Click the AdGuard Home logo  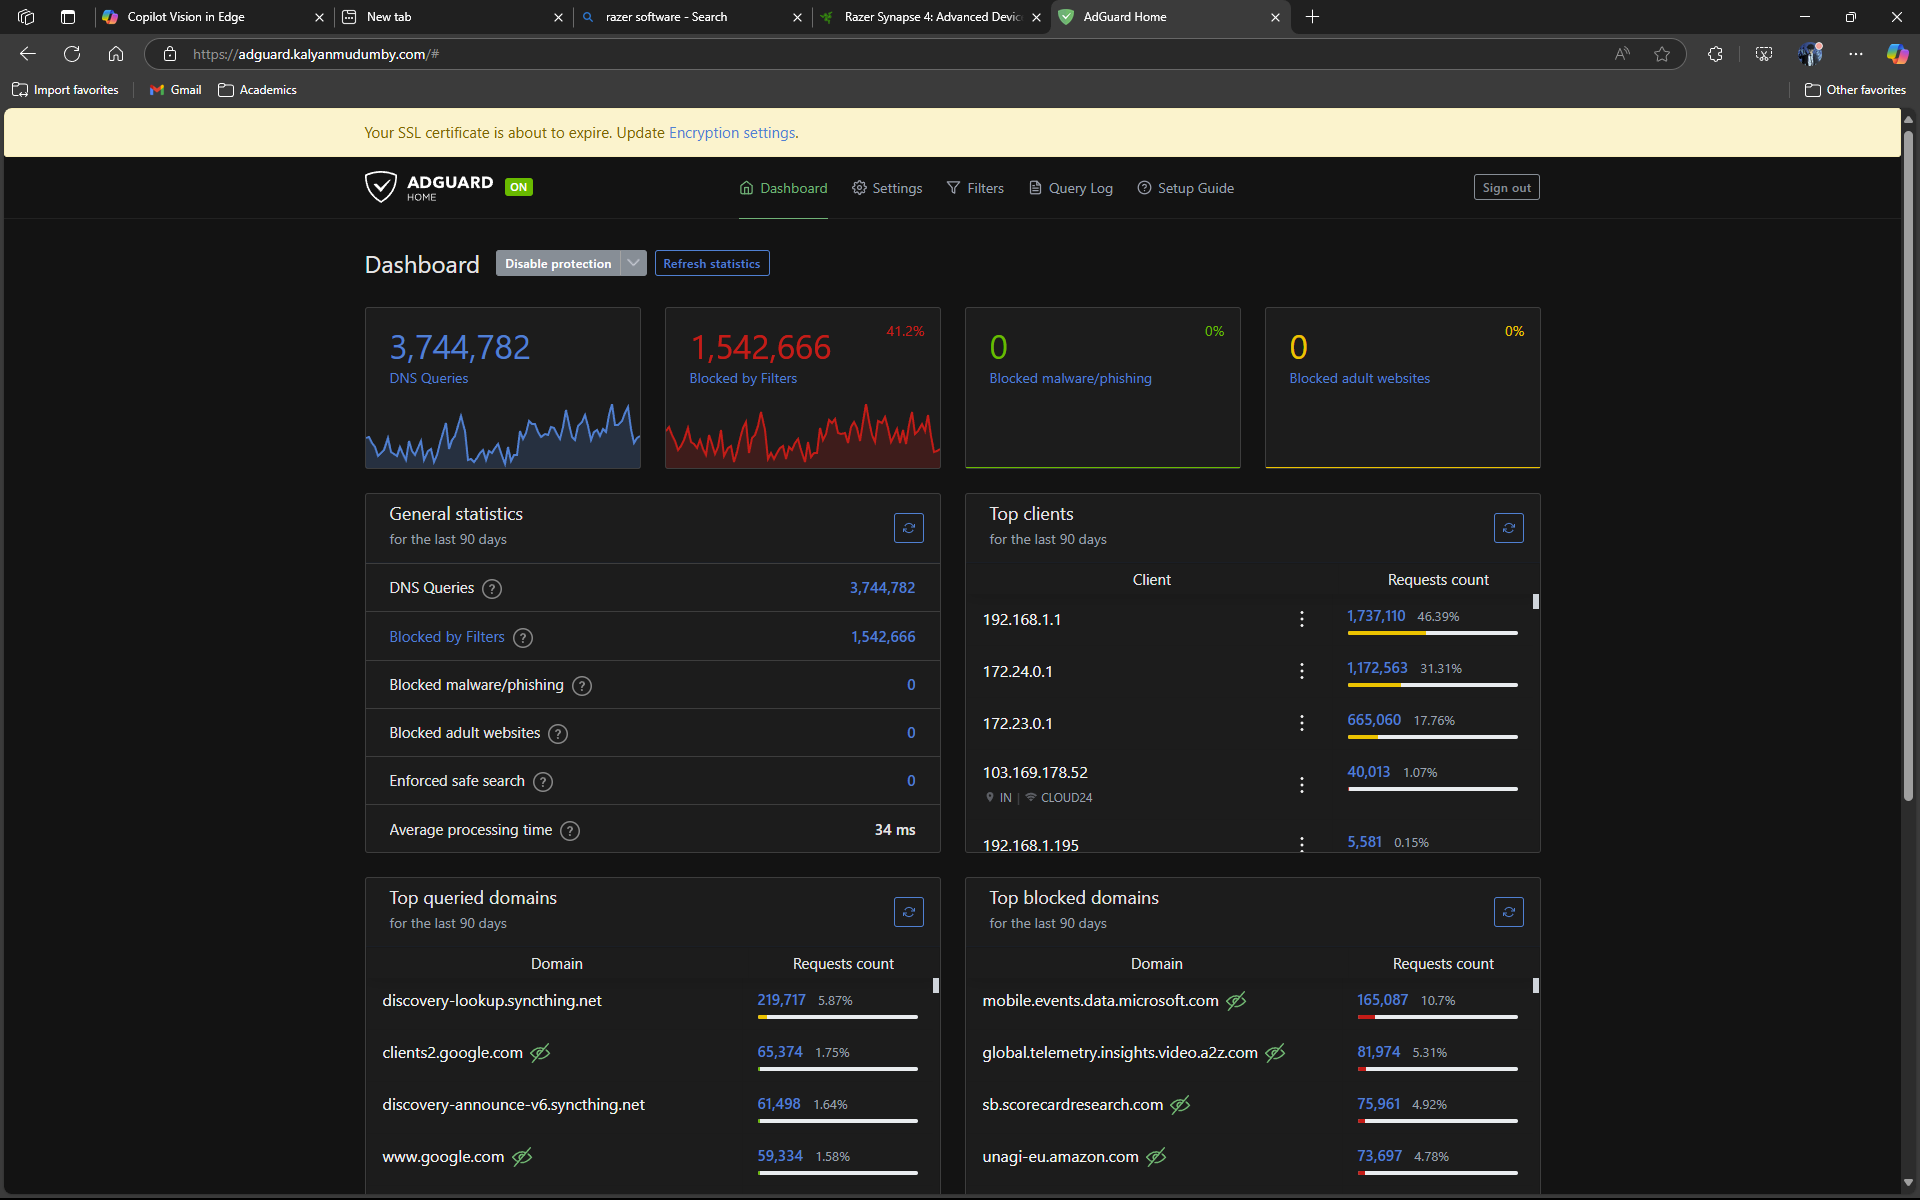[429, 187]
